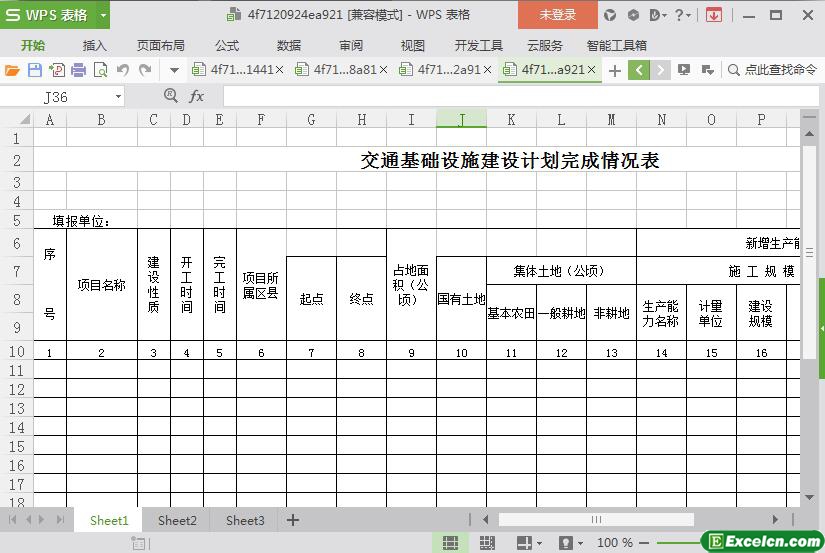Save the workbook with the floppy icon
Viewport: 825px width, 553px height.
pos(35,70)
